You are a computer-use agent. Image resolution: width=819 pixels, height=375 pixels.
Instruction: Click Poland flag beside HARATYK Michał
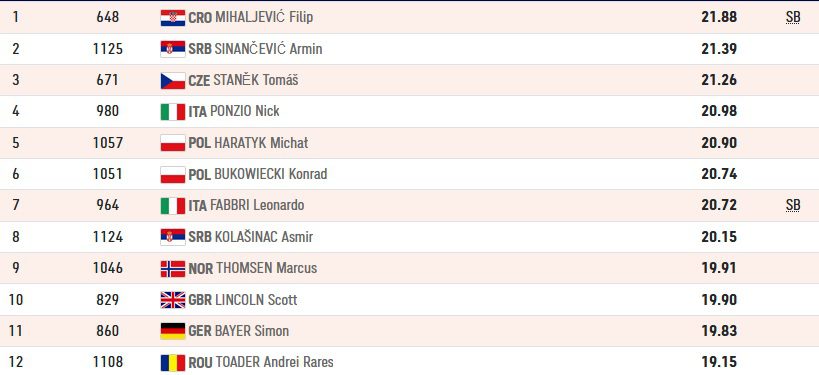point(173,143)
